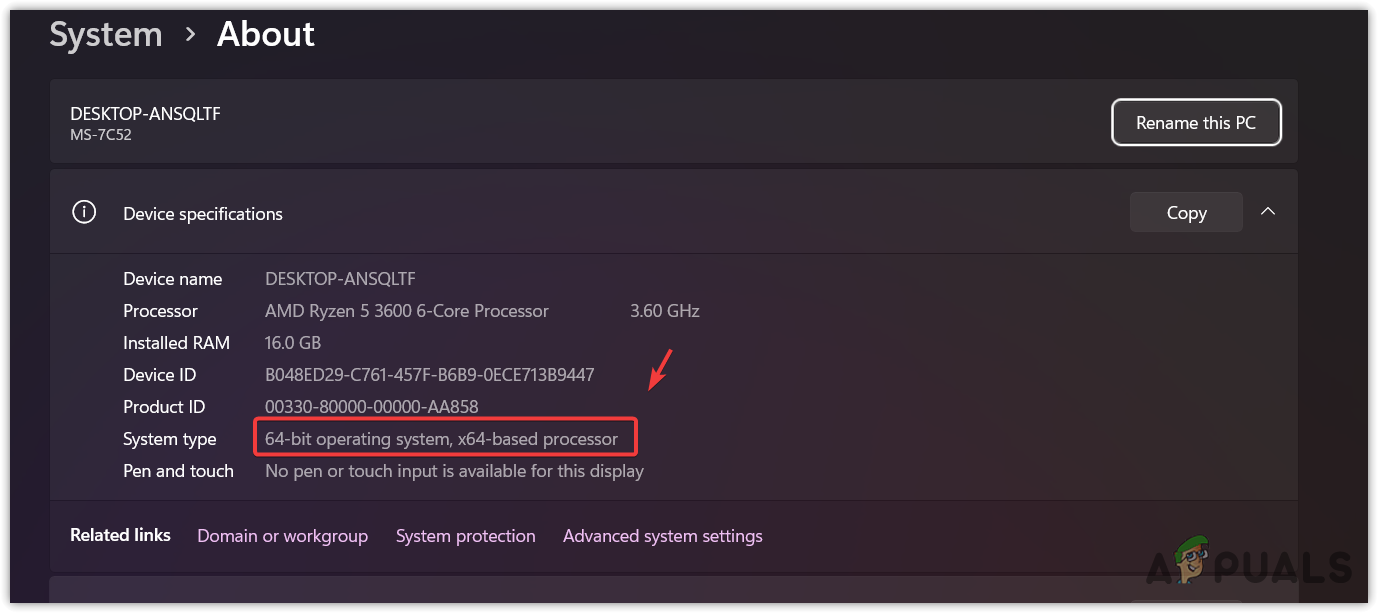
Task: Click the highlighted 64-bit System type value
Action: click(x=441, y=439)
